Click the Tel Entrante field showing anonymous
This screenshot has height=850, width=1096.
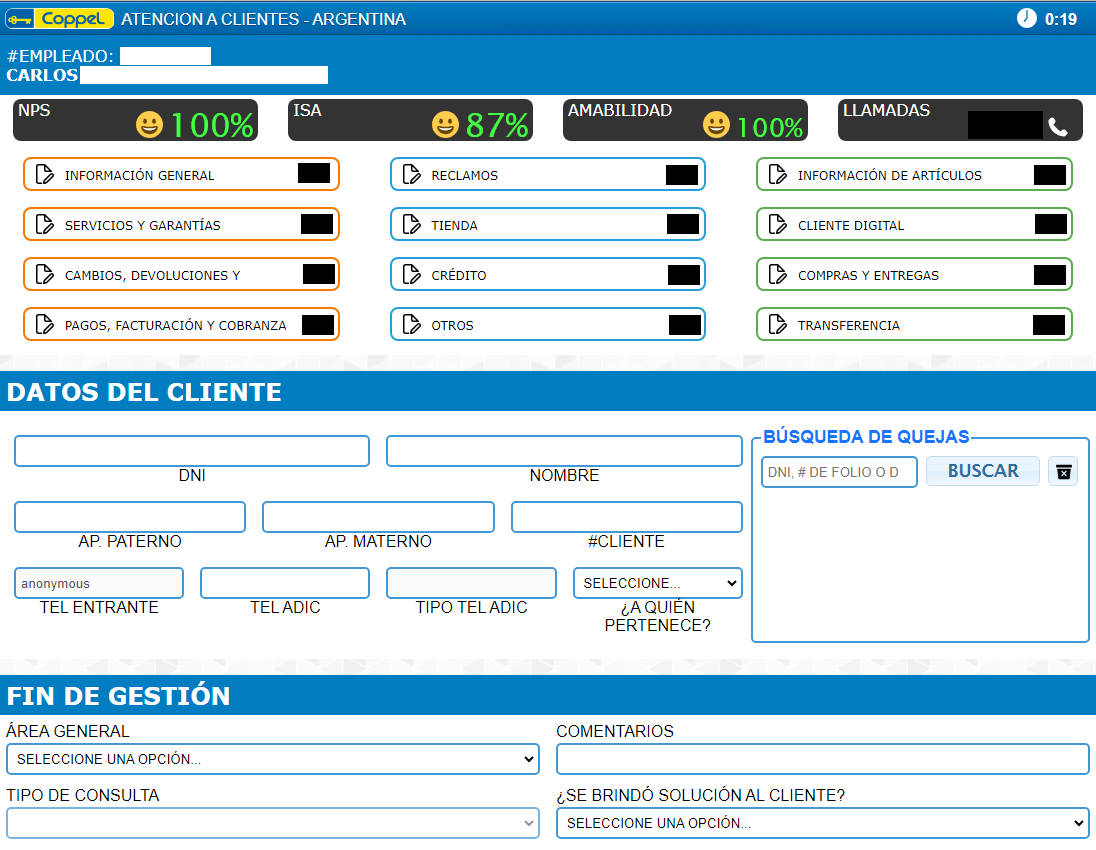99,583
